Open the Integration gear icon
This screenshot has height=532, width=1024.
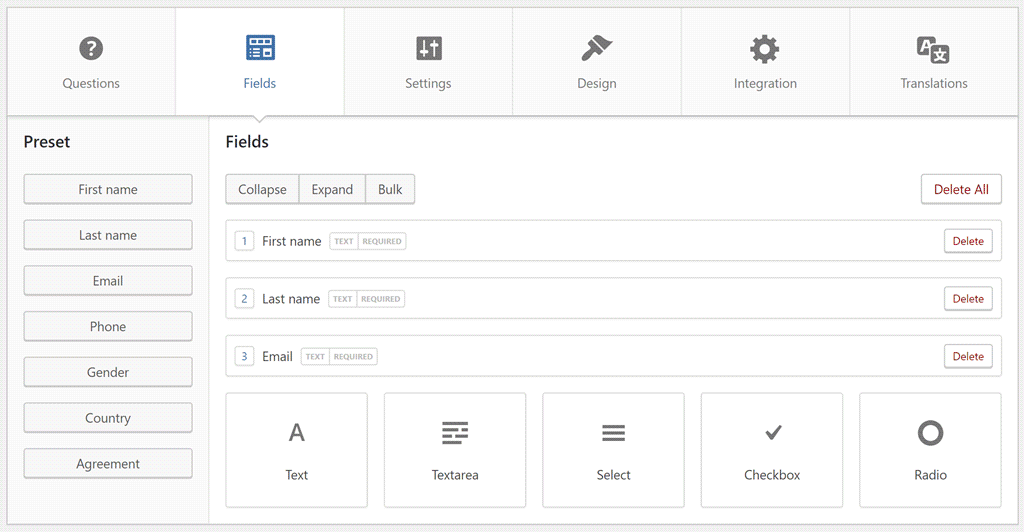pyautogui.click(x=765, y=49)
